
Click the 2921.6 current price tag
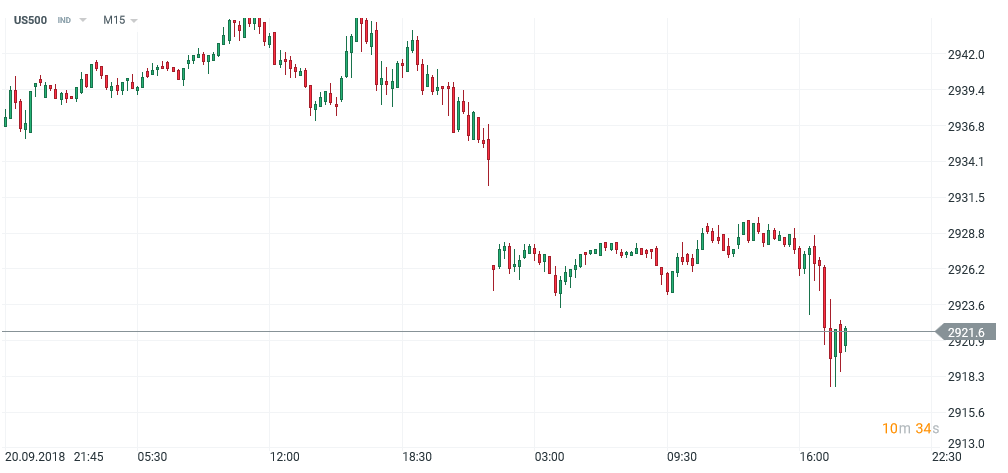click(966, 333)
